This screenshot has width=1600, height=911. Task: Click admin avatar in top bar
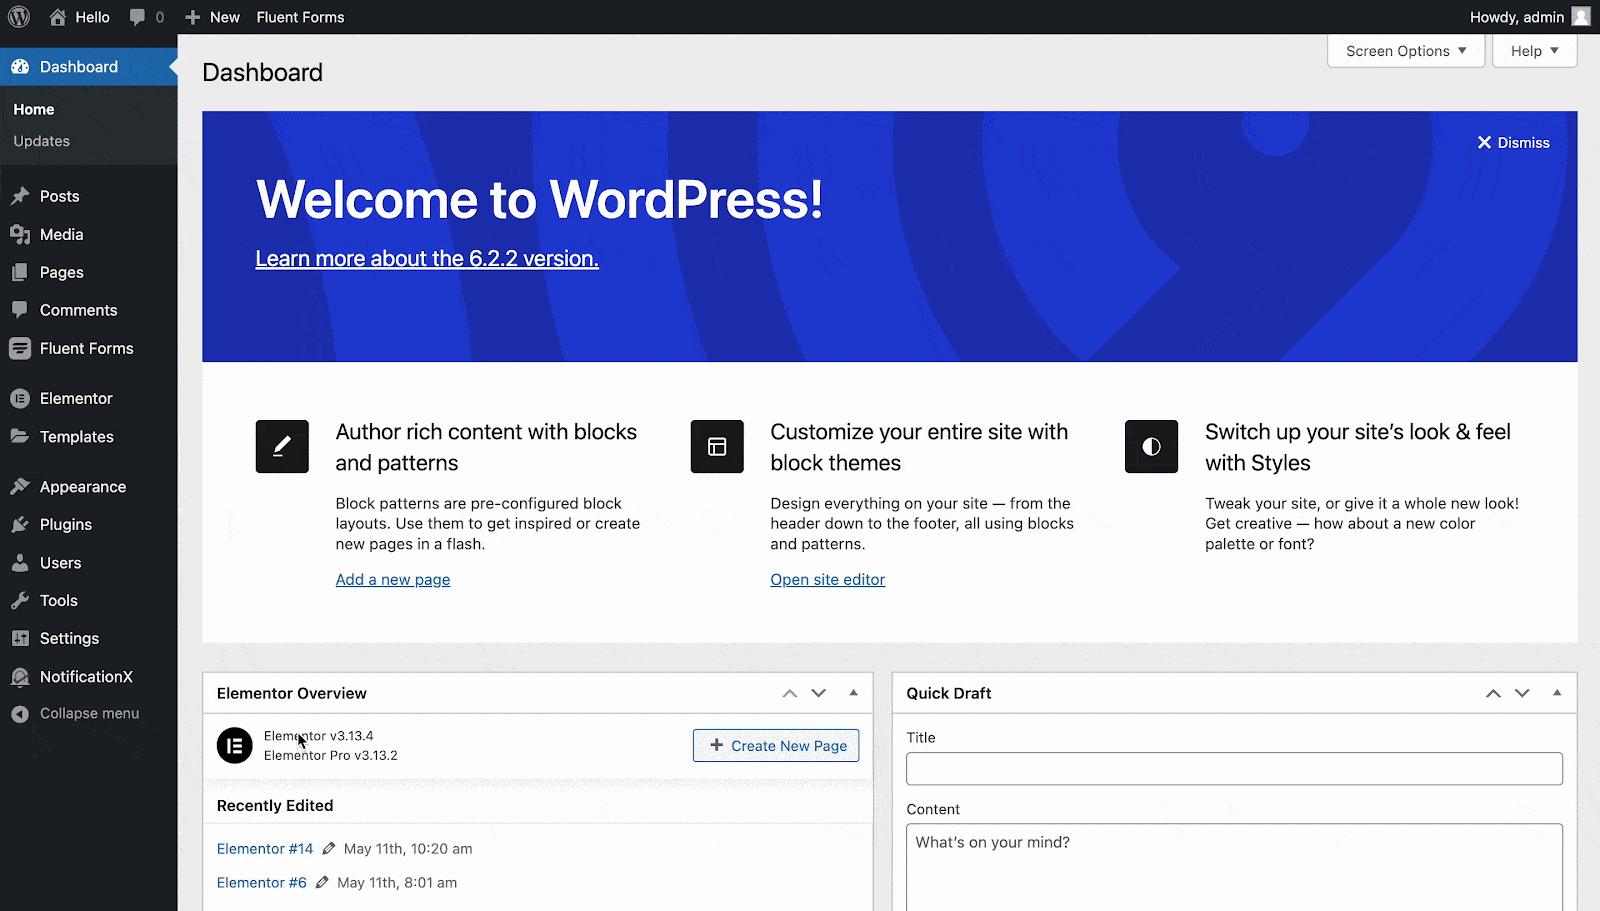[1581, 17]
